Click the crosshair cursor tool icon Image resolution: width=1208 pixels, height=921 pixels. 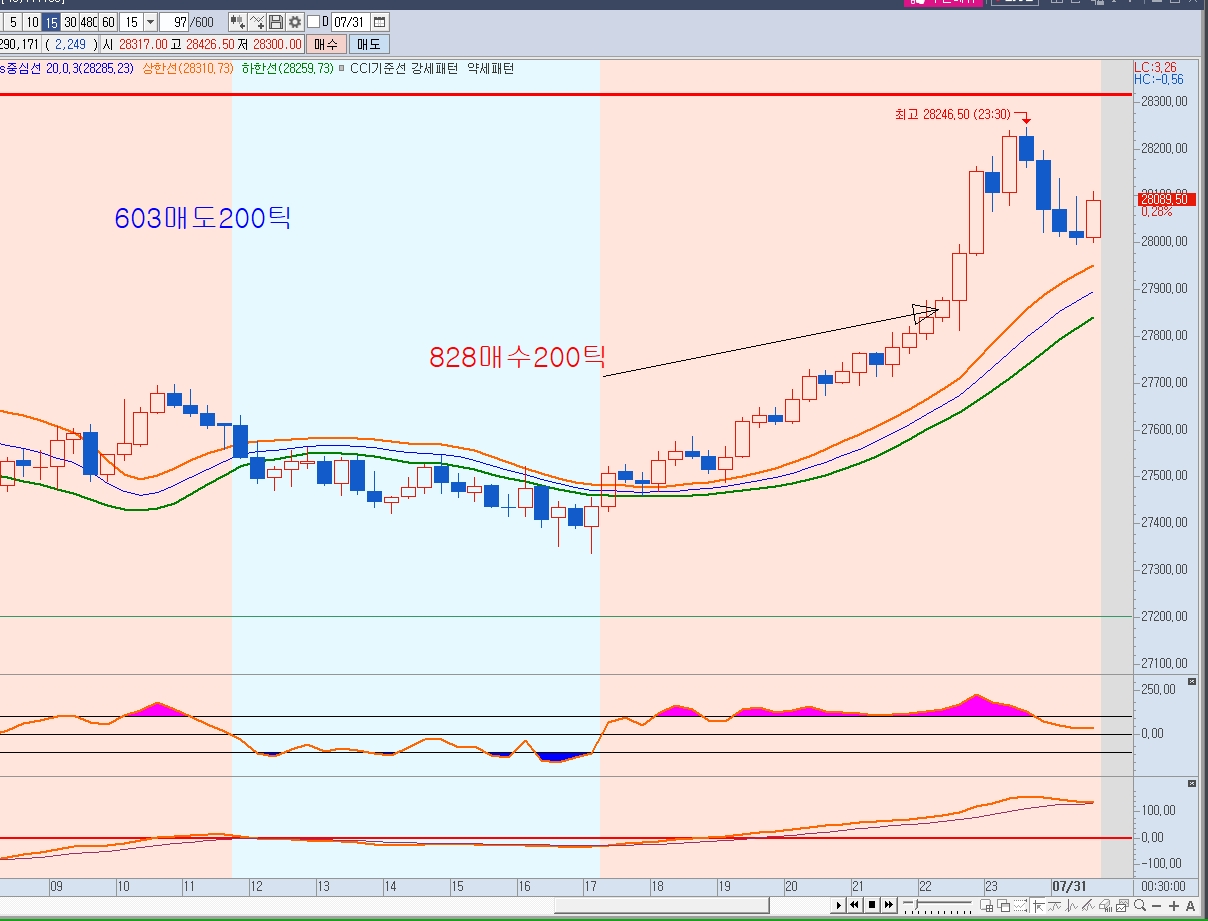point(1038,906)
